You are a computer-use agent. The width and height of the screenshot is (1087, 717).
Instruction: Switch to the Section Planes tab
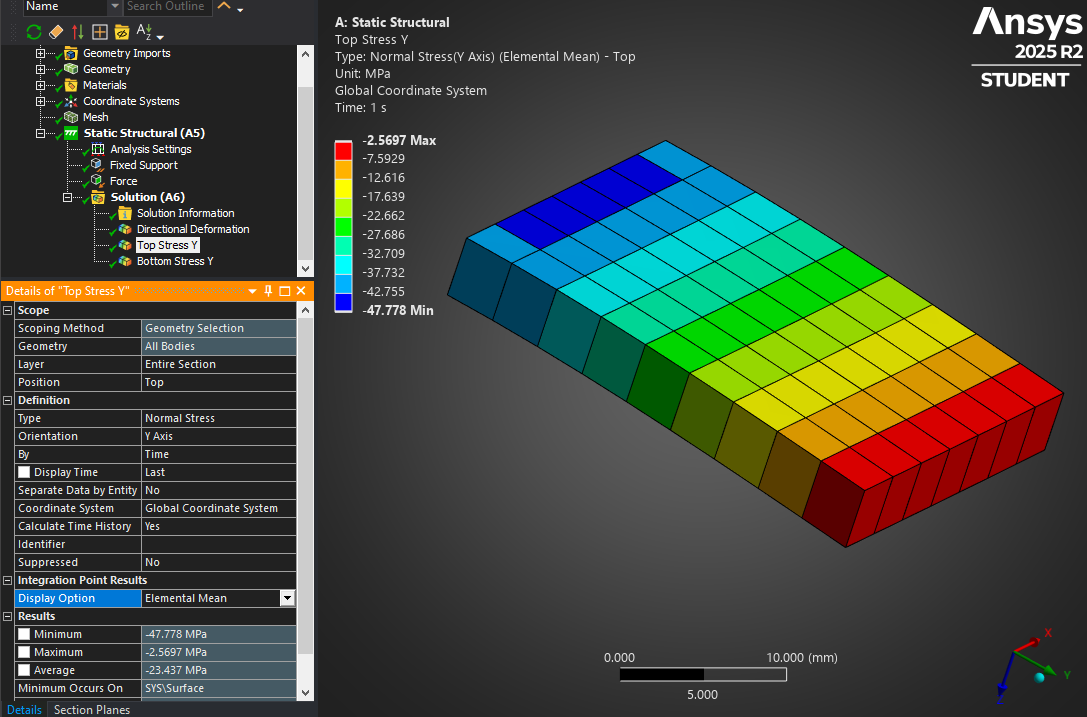(x=91, y=710)
